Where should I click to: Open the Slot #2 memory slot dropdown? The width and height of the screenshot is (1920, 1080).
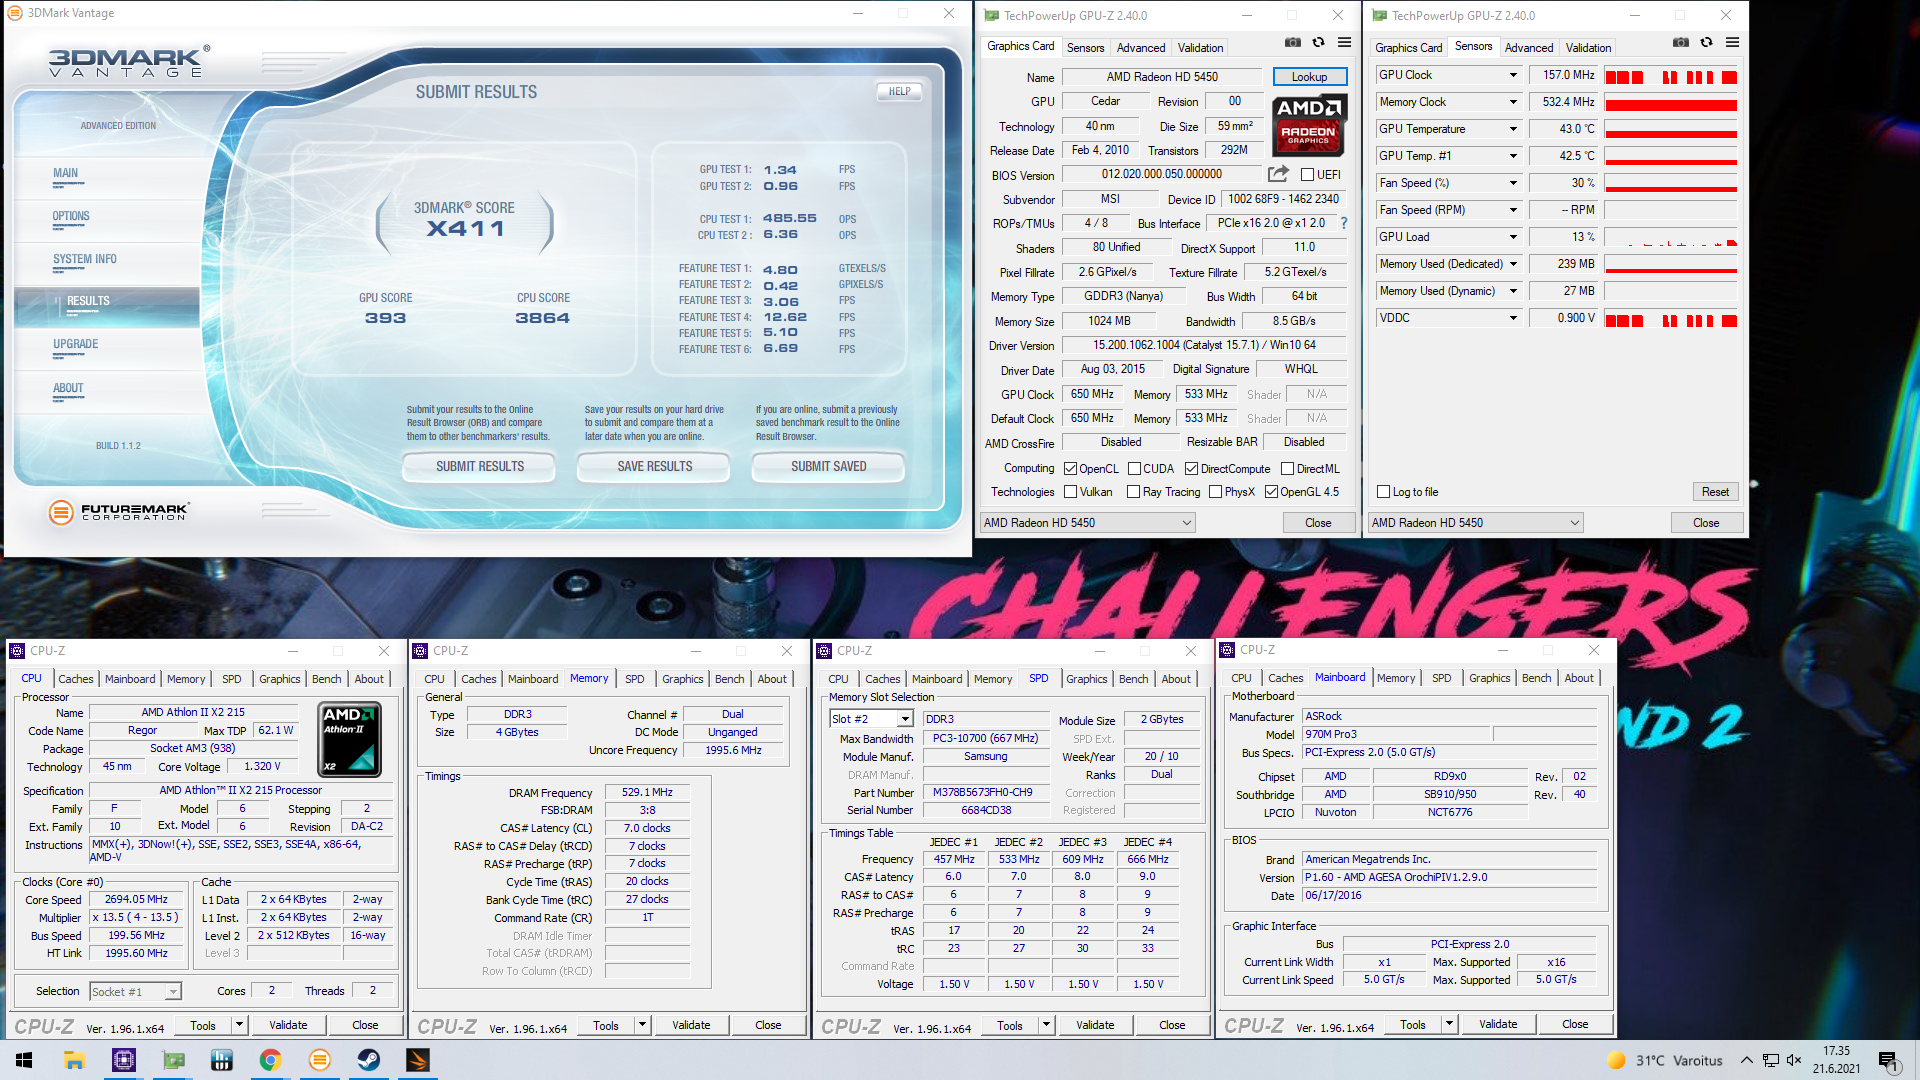(871, 718)
